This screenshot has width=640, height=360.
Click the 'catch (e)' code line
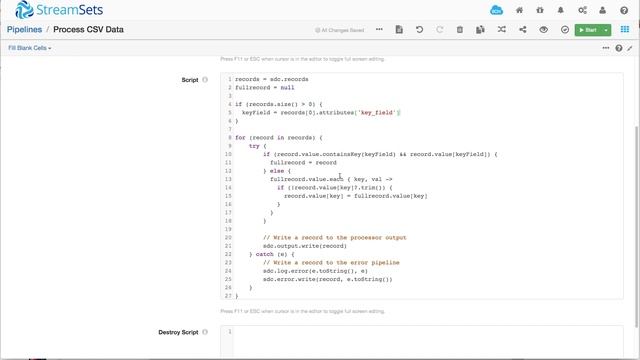tap(271, 254)
